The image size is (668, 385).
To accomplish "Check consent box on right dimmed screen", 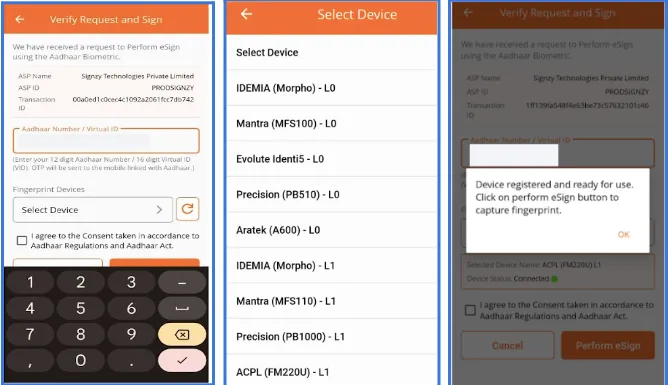I will (470, 310).
